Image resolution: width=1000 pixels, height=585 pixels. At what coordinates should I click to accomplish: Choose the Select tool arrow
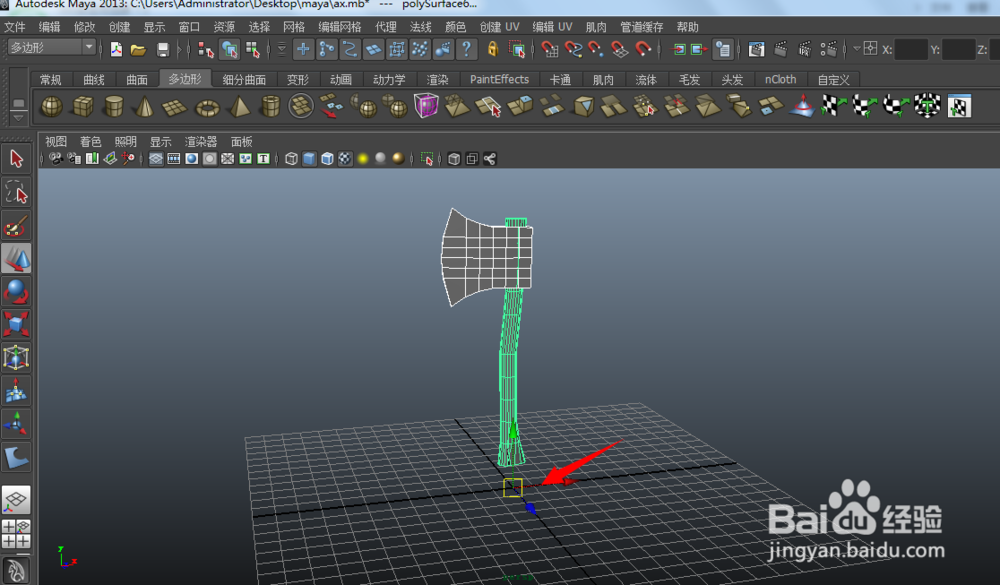pyautogui.click(x=16, y=158)
